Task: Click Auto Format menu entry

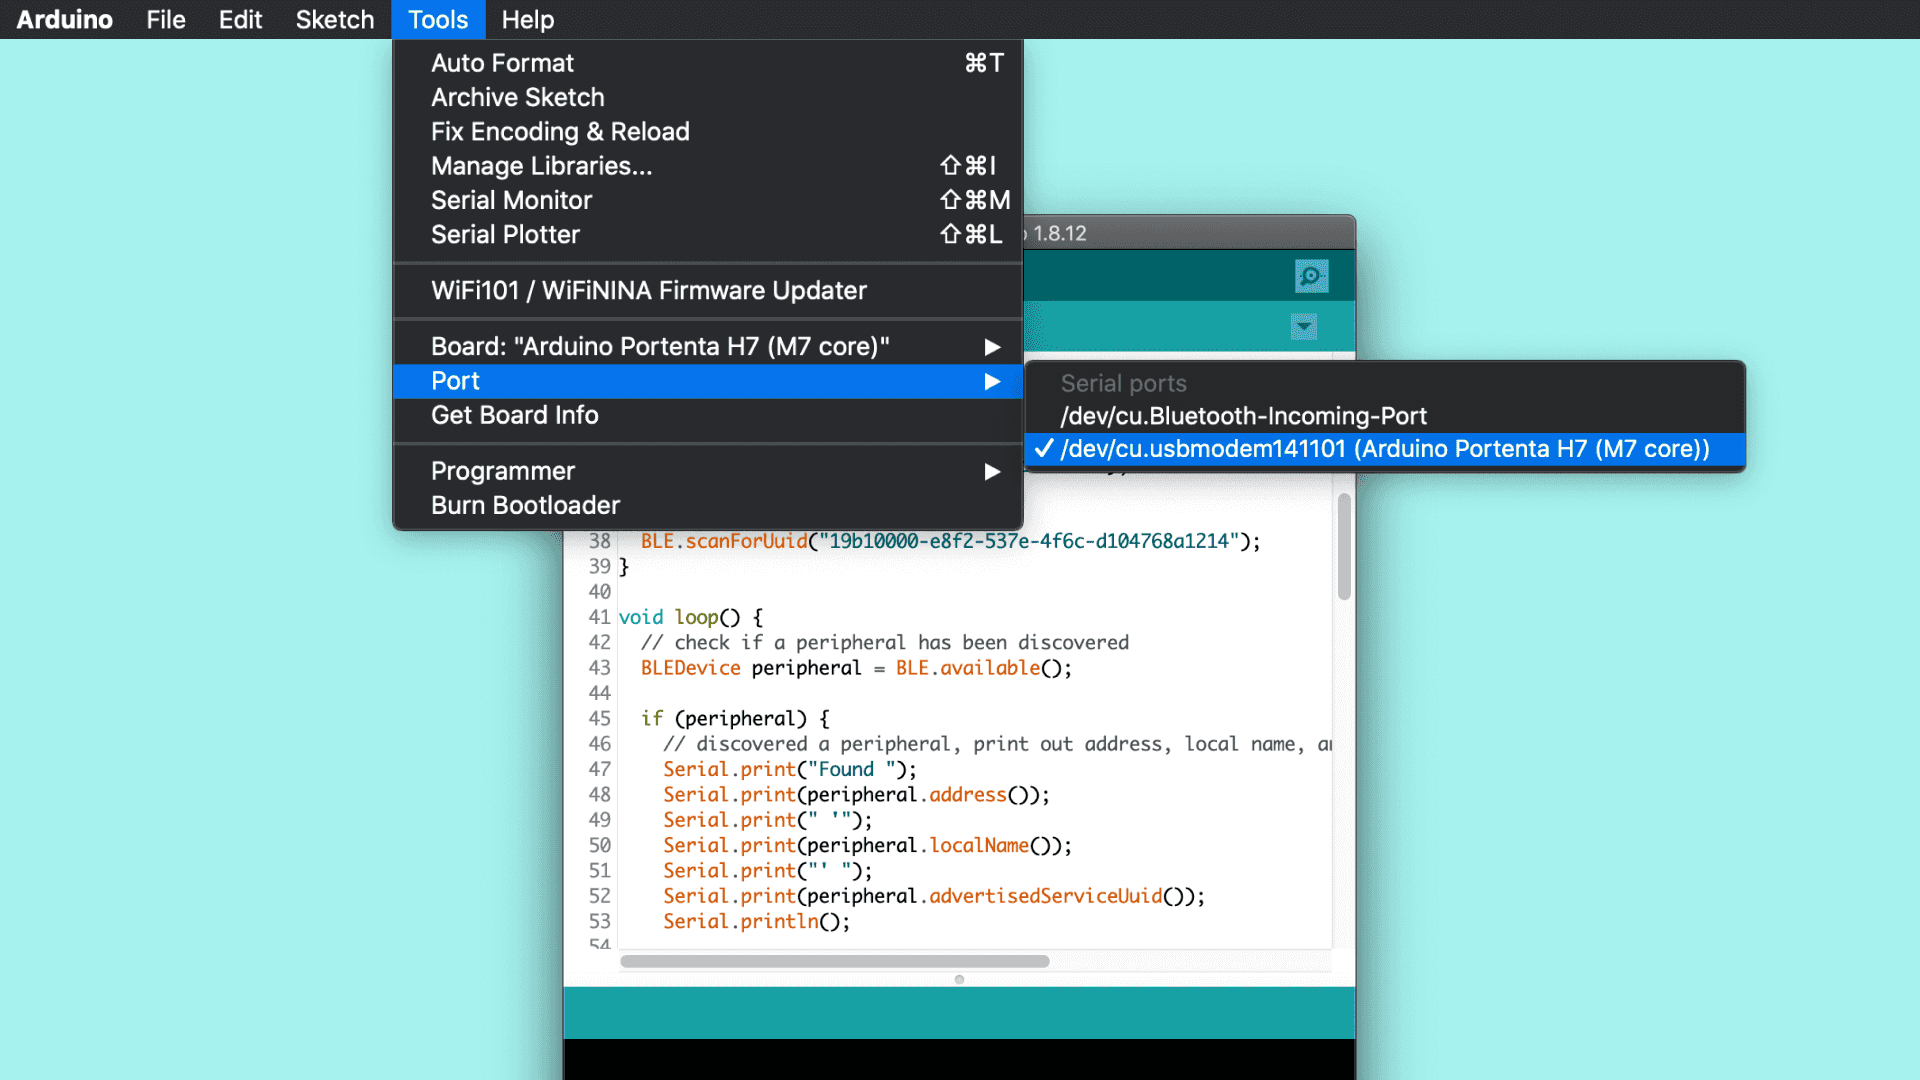Action: (x=502, y=63)
